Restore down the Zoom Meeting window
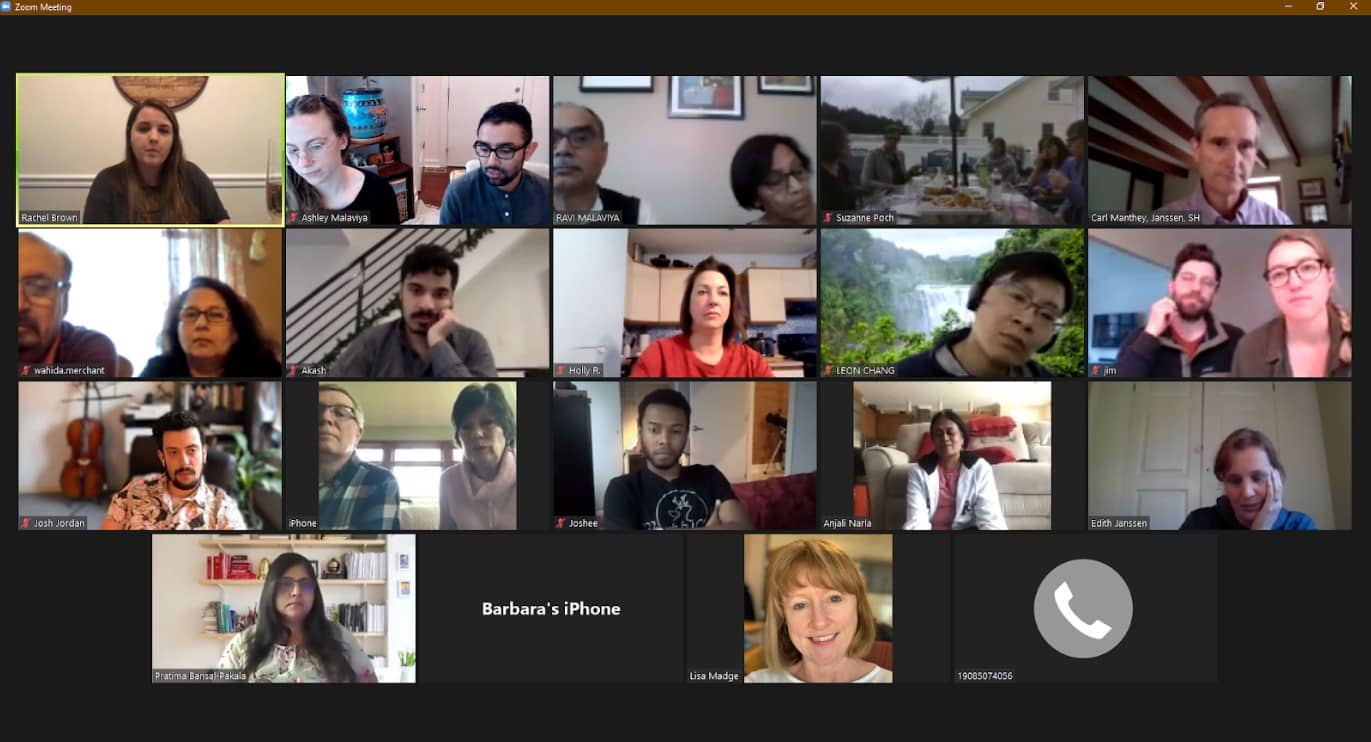Viewport: 1371px width, 742px height. pyautogui.click(x=1320, y=7)
